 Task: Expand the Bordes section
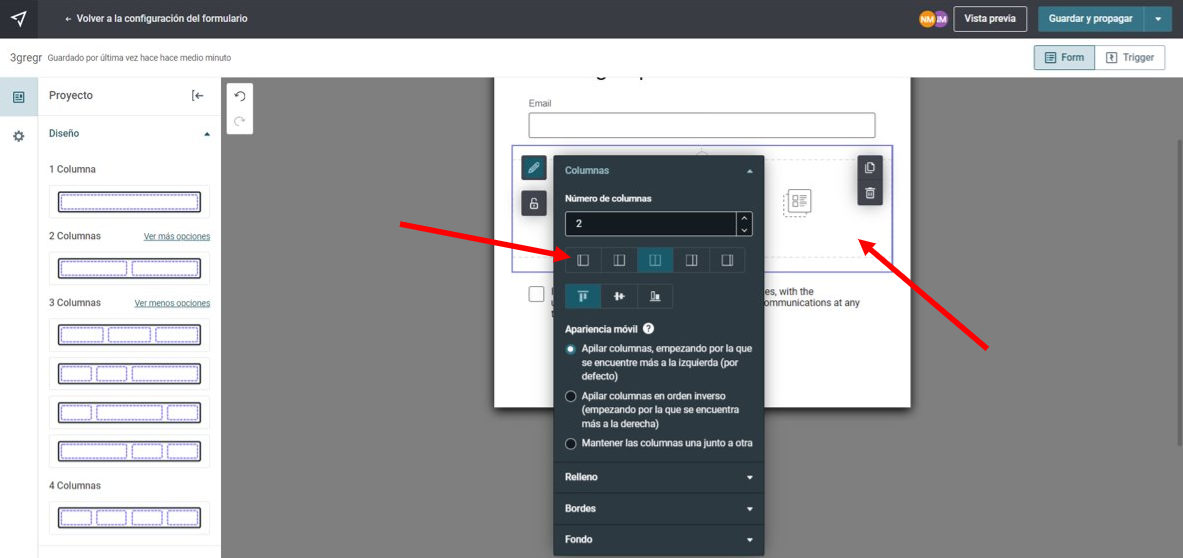click(x=659, y=509)
